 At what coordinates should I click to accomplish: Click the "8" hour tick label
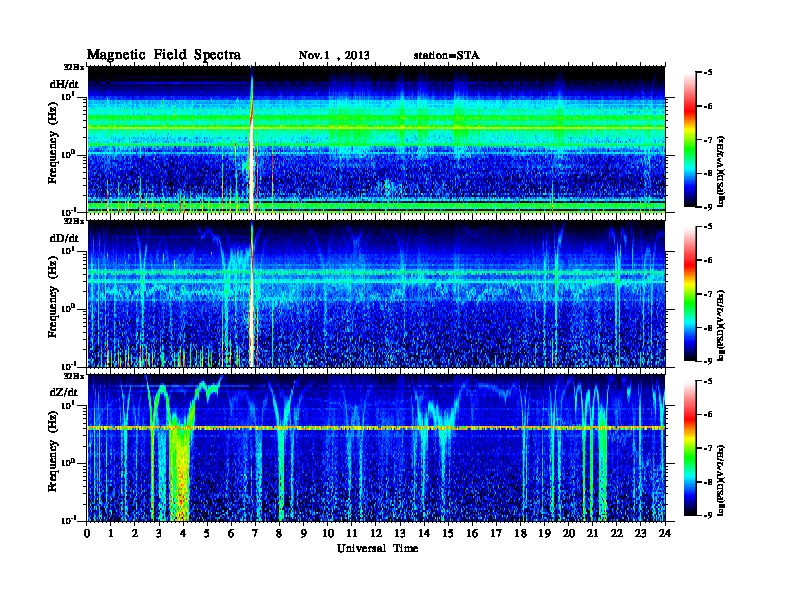point(279,533)
